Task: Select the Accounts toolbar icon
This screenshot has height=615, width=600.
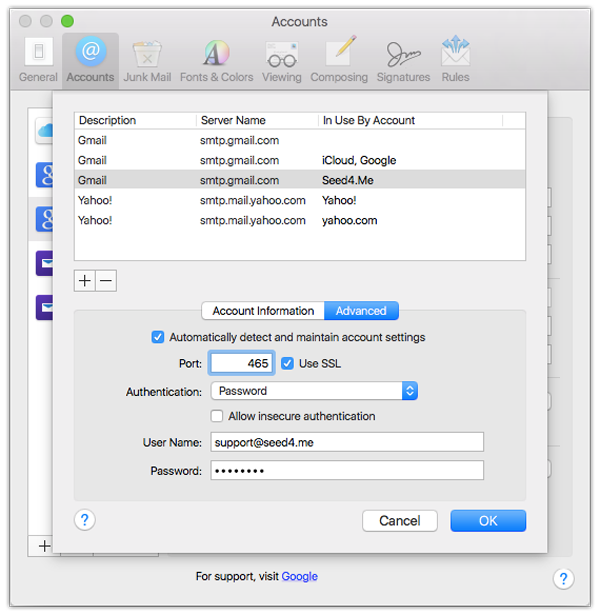Action: click(x=90, y=60)
